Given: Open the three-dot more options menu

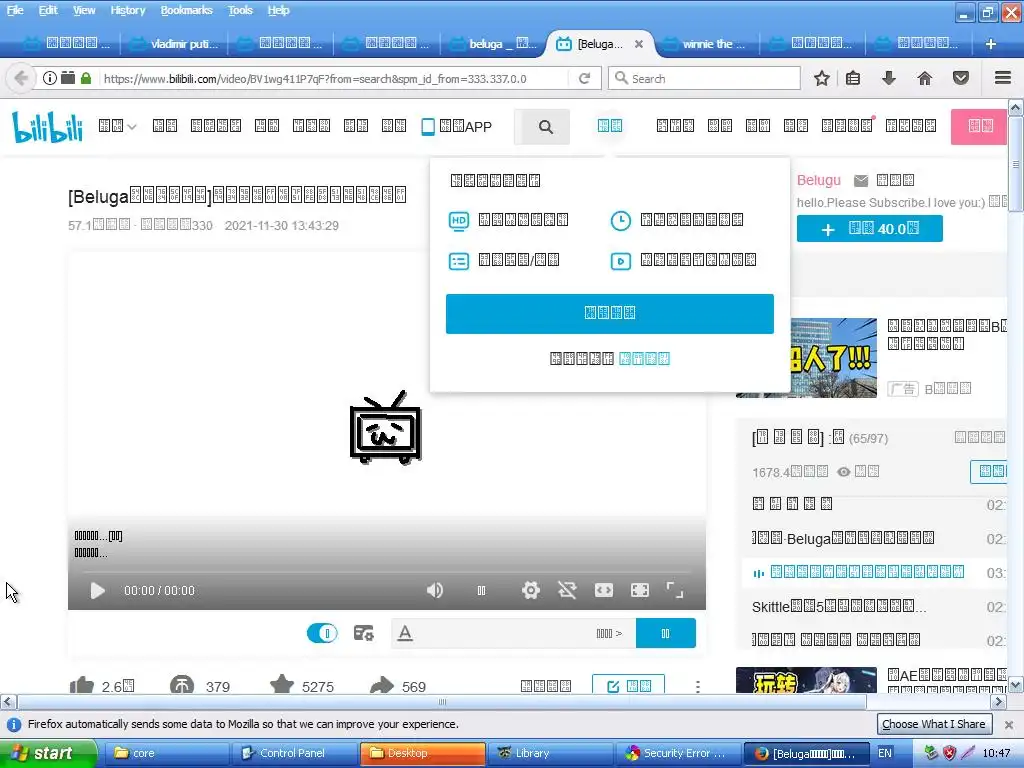Looking at the screenshot, I should pos(697,686).
